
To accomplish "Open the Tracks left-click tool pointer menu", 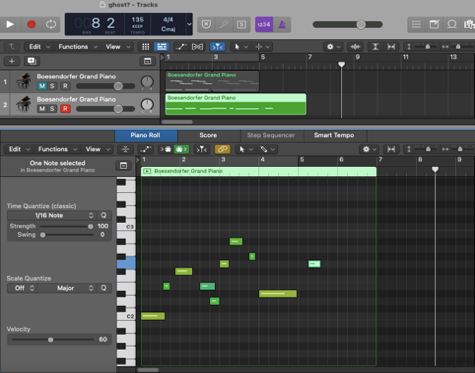I will click(x=241, y=47).
